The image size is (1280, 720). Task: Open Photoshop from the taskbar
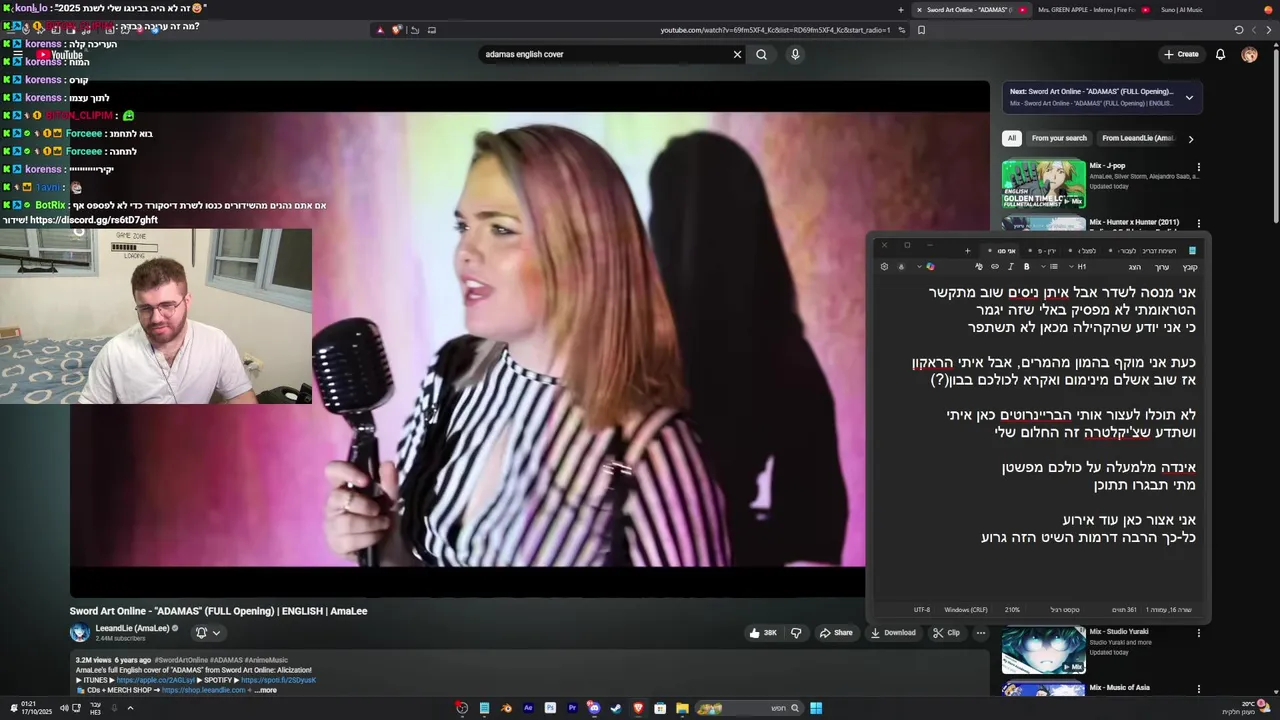click(x=550, y=708)
